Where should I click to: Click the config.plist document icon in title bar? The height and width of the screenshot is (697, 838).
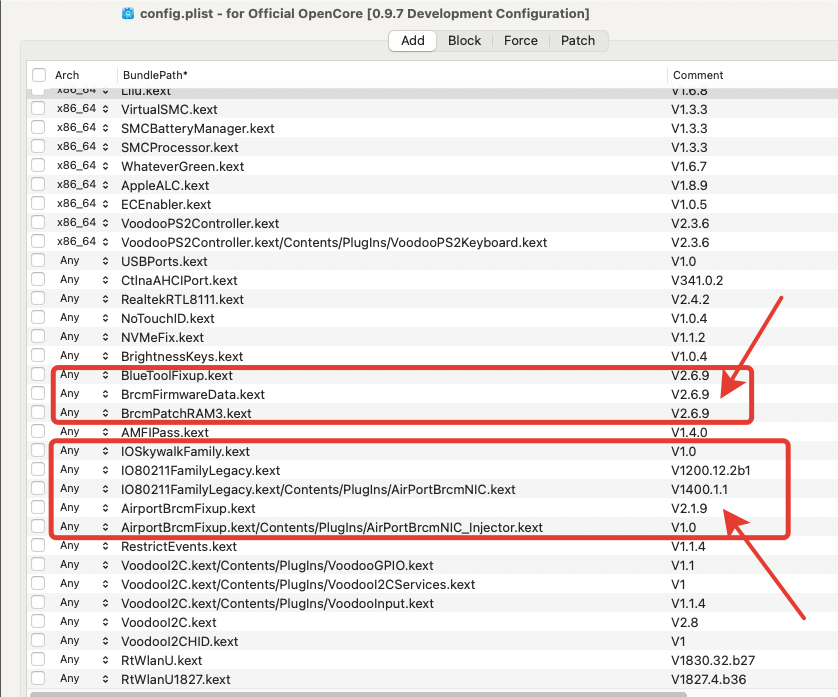127,14
